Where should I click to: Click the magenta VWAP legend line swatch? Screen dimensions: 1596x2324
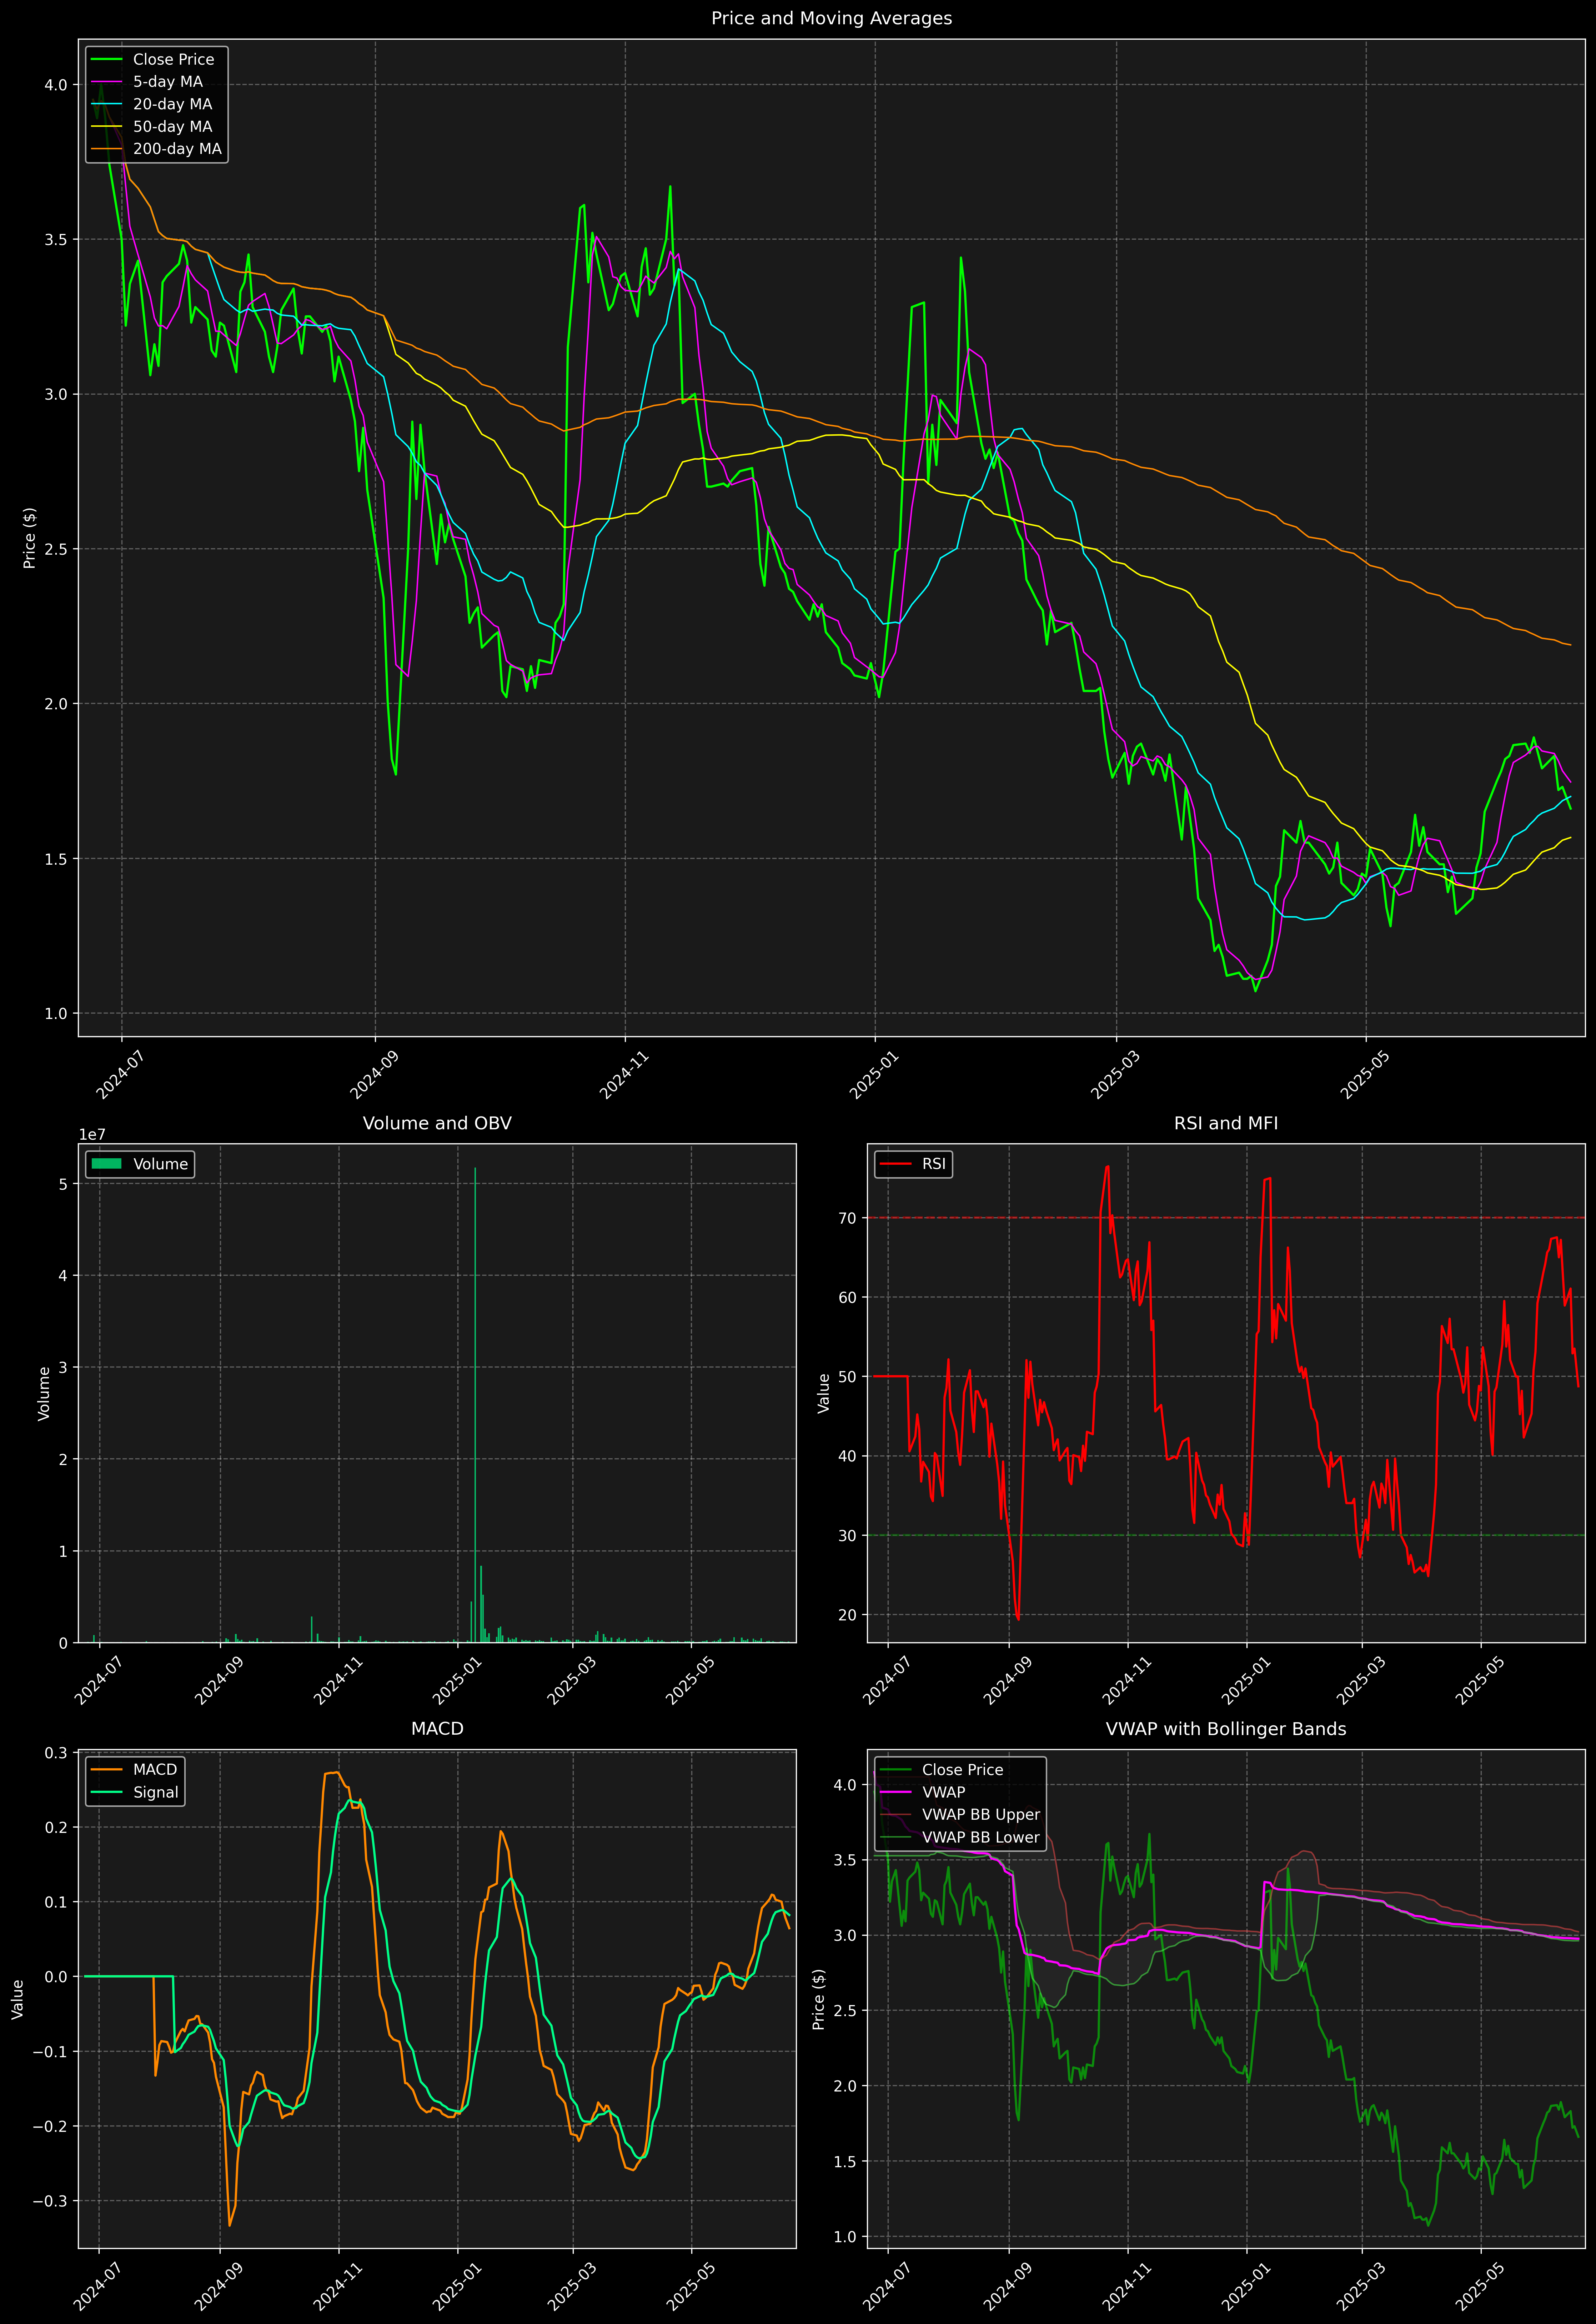[x=896, y=1792]
